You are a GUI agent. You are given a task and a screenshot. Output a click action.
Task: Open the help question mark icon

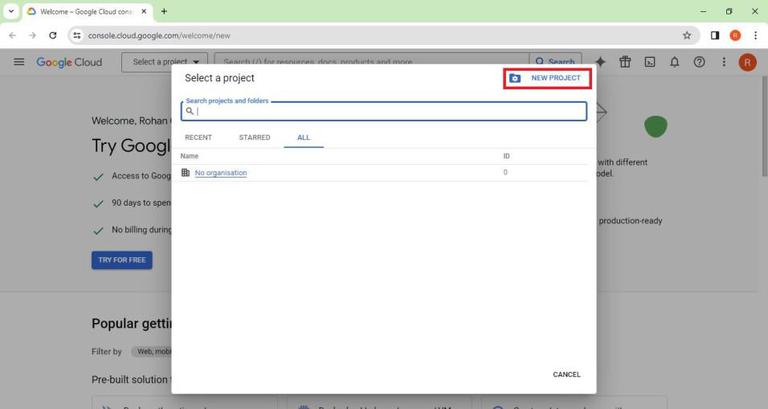699,62
